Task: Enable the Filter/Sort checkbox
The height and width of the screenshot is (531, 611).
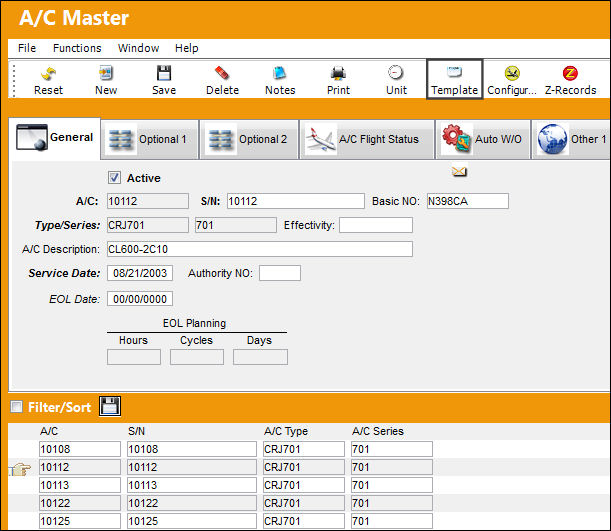Action: (16, 407)
